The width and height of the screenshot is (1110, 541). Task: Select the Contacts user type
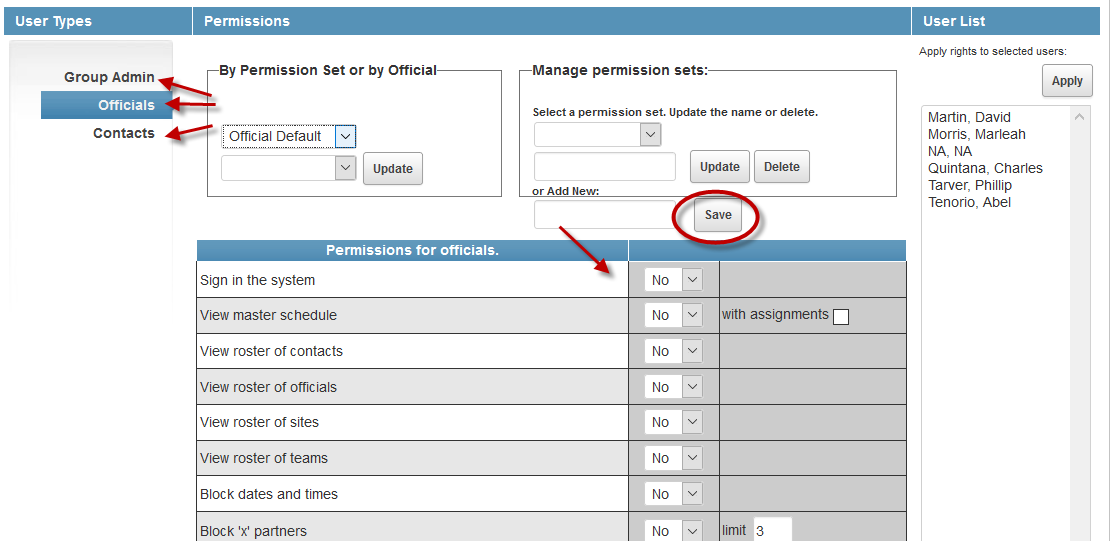(x=124, y=133)
